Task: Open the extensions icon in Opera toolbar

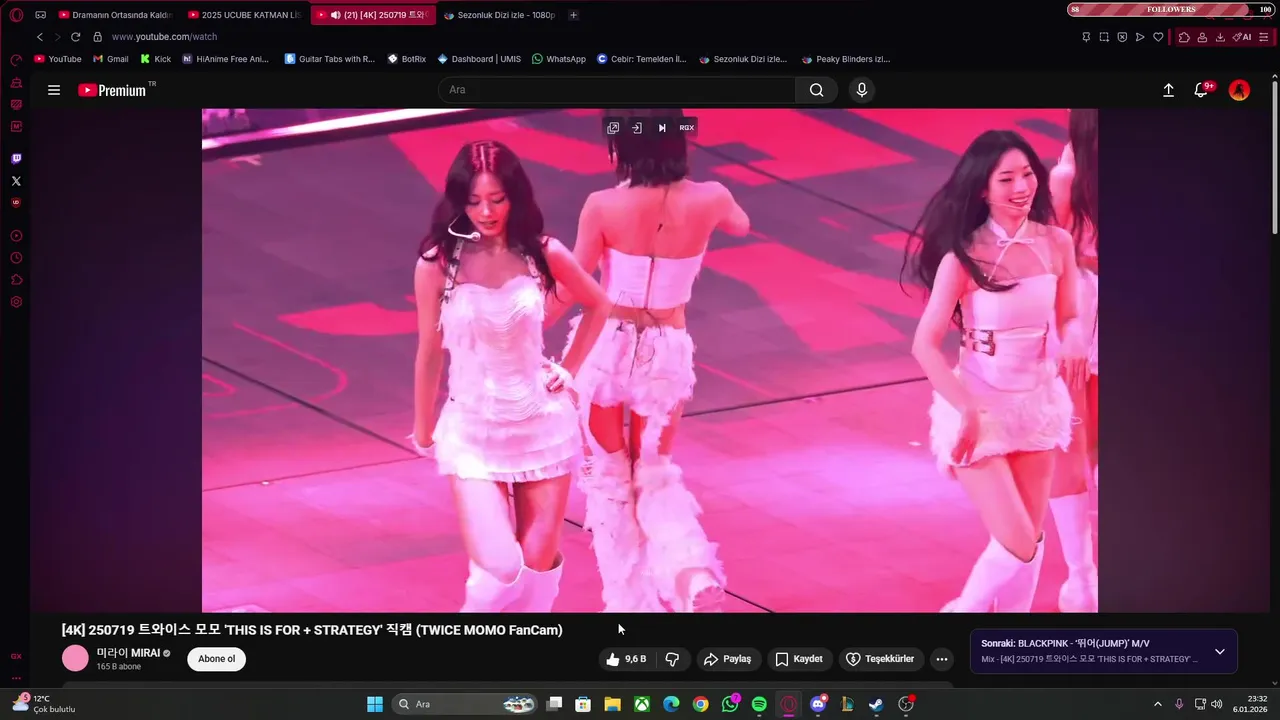Action: click(1184, 37)
